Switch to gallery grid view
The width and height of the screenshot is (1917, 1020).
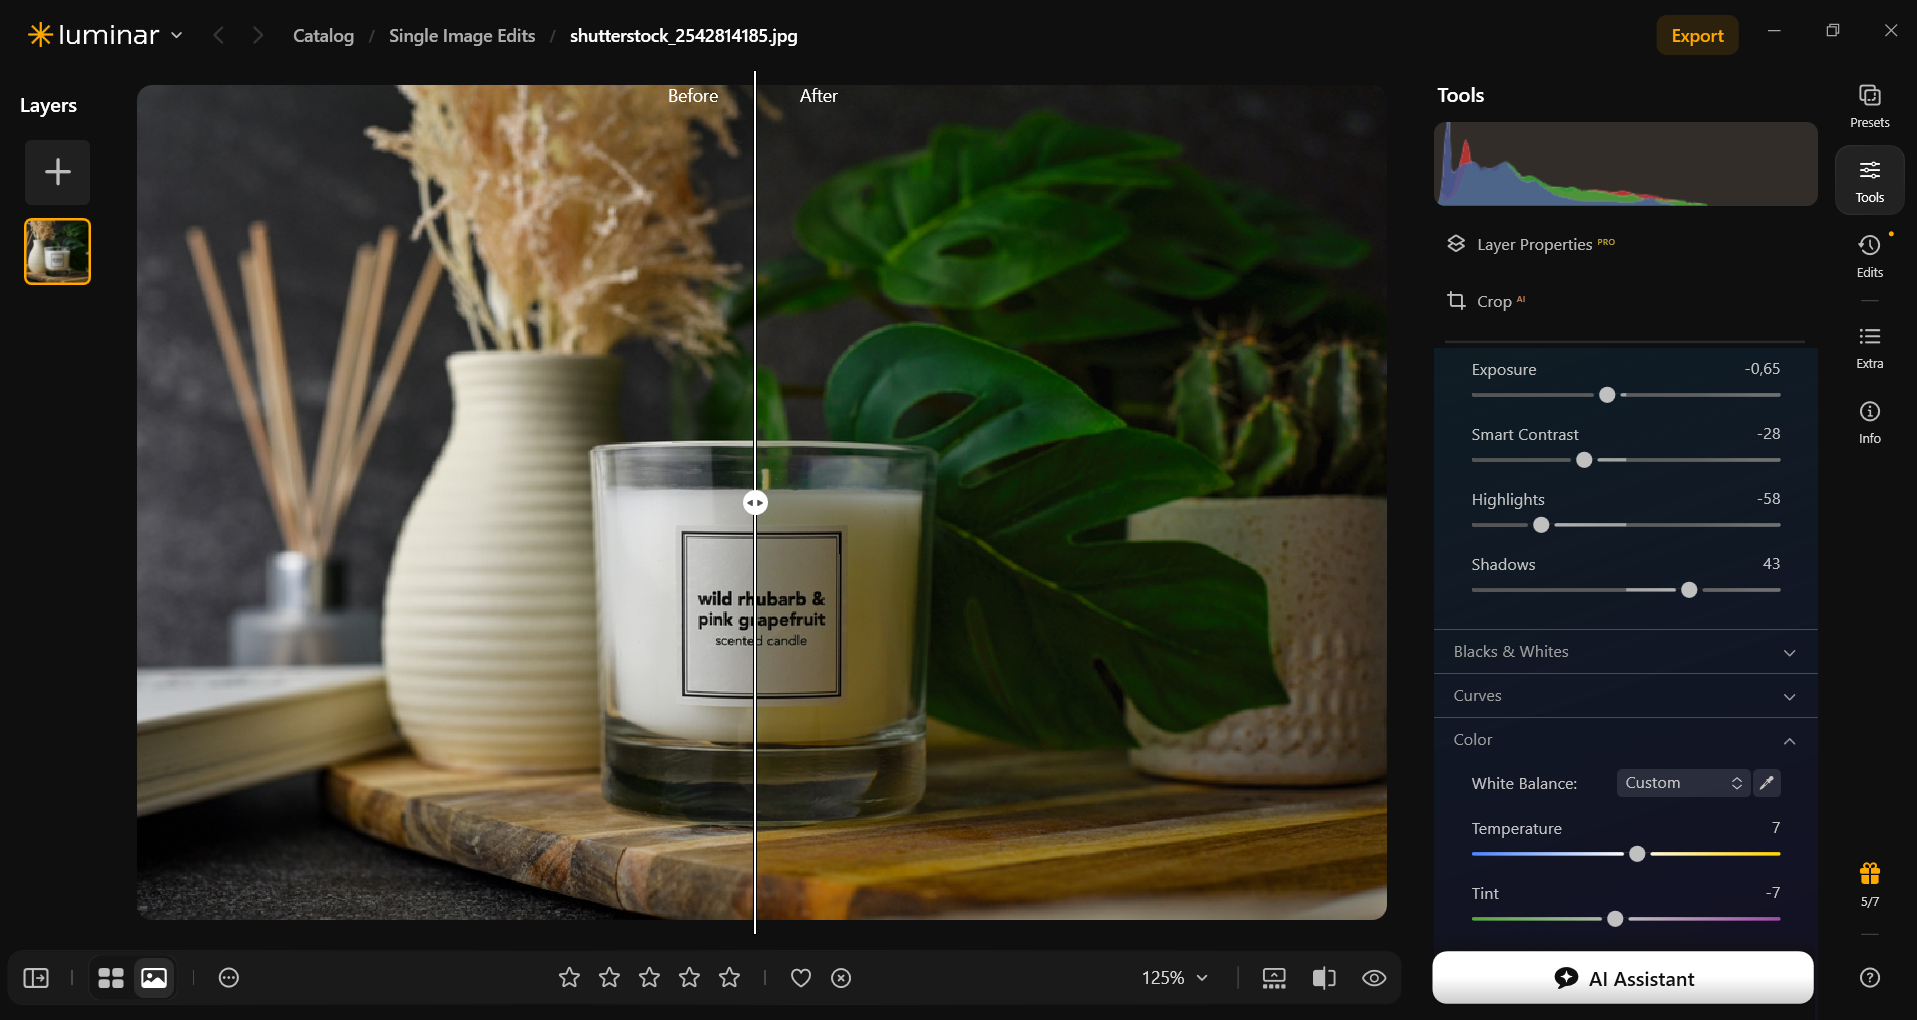pos(111,978)
